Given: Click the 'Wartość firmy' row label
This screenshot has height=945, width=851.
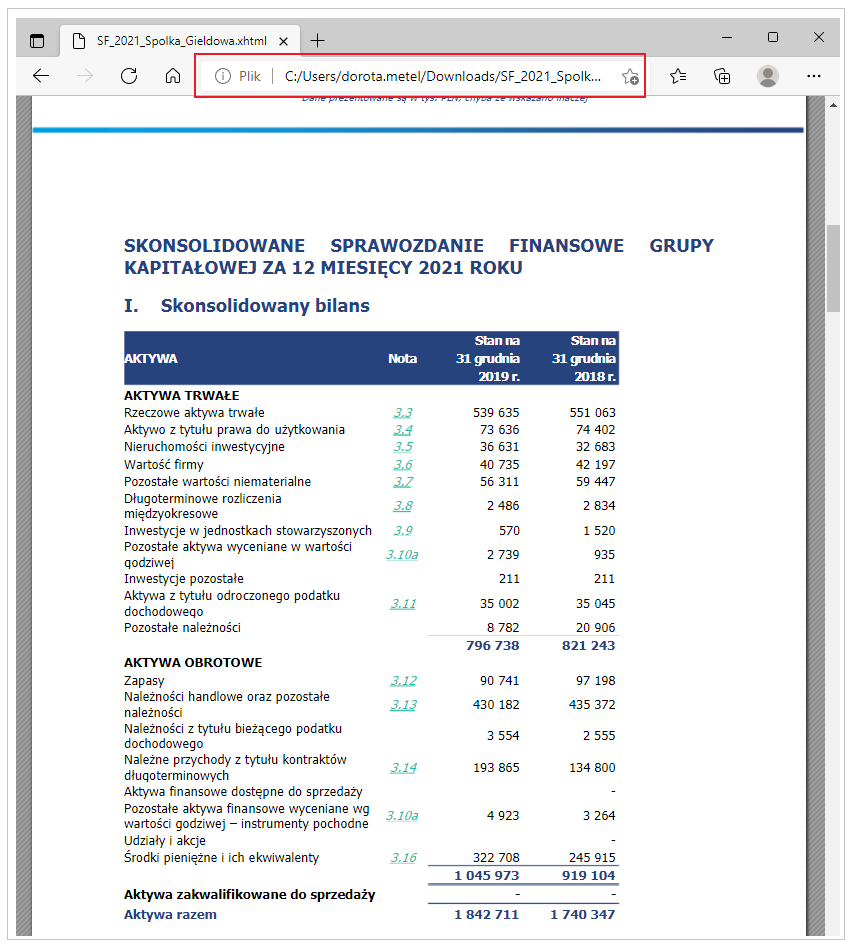Looking at the screenshot, I should click(x=164, y=465).
